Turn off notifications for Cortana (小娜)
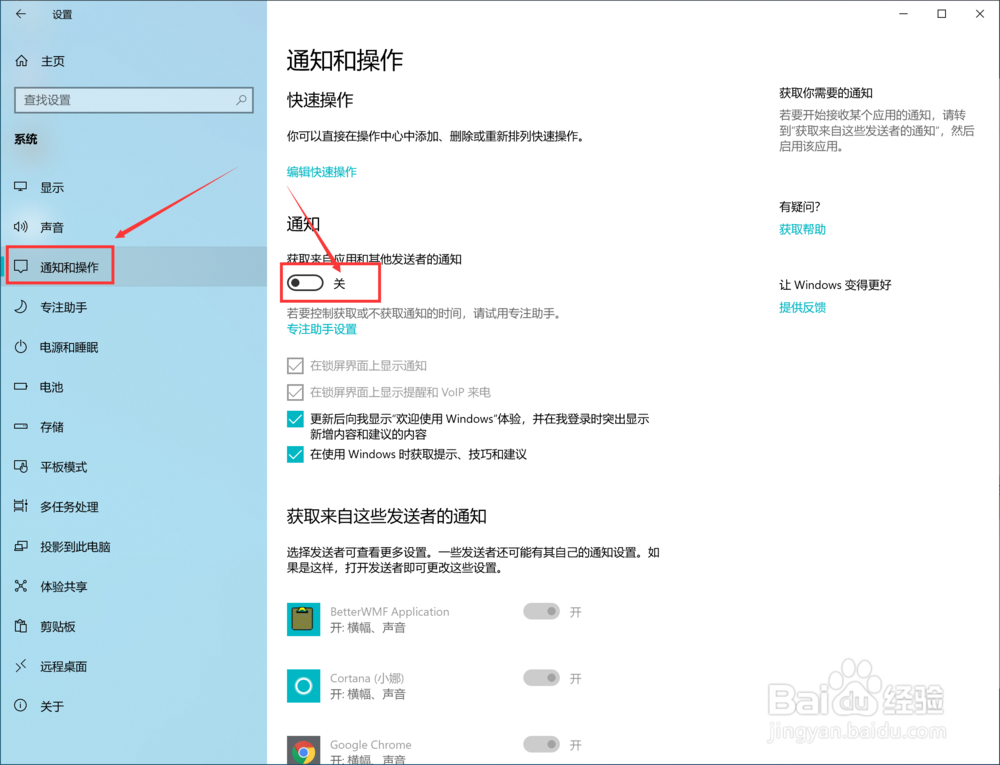Viewport: 1000px width, 765px height. 541,678
